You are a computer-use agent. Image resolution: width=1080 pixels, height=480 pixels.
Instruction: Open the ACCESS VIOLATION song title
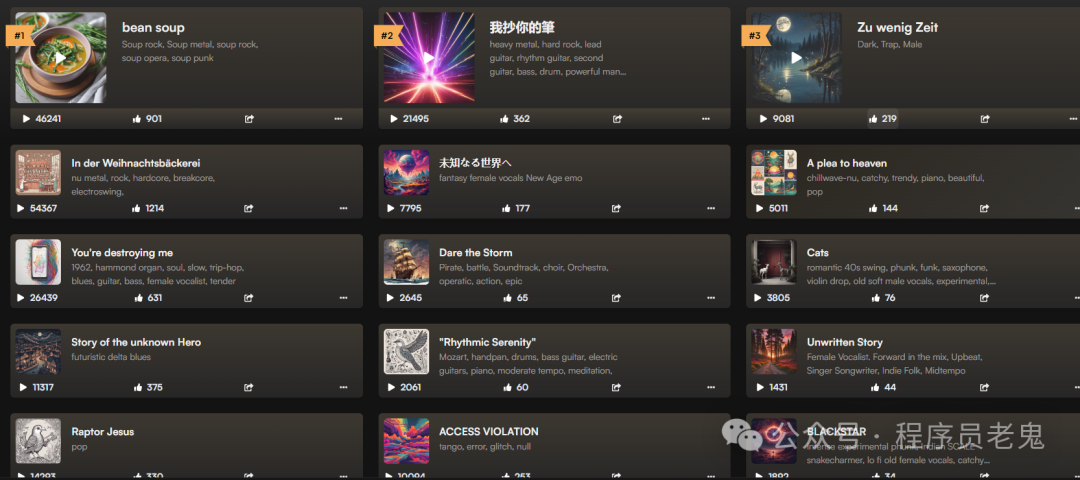[x=489, y=432]
